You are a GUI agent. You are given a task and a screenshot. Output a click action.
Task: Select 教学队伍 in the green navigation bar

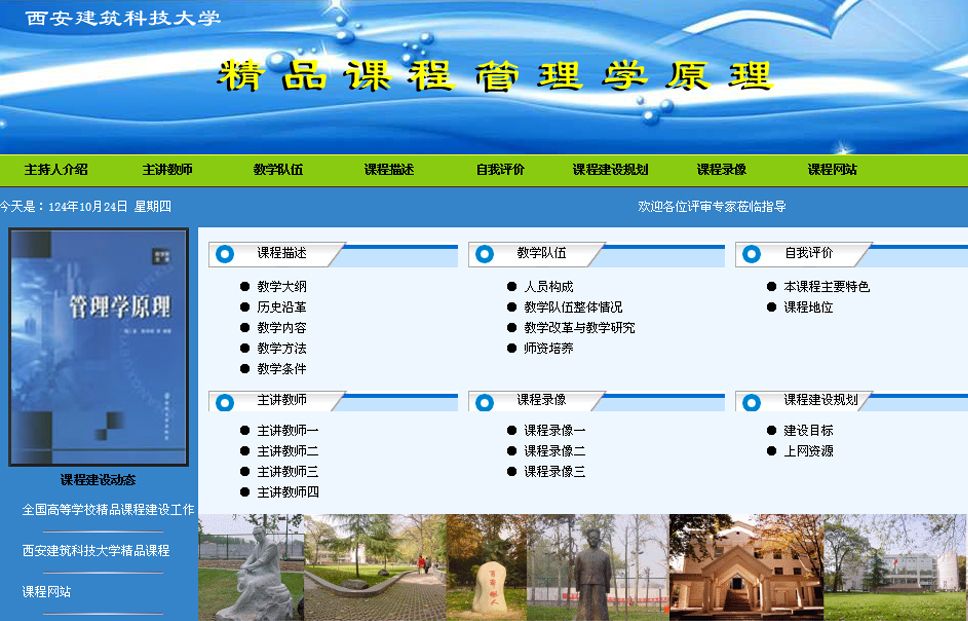[x=278, y=170]
